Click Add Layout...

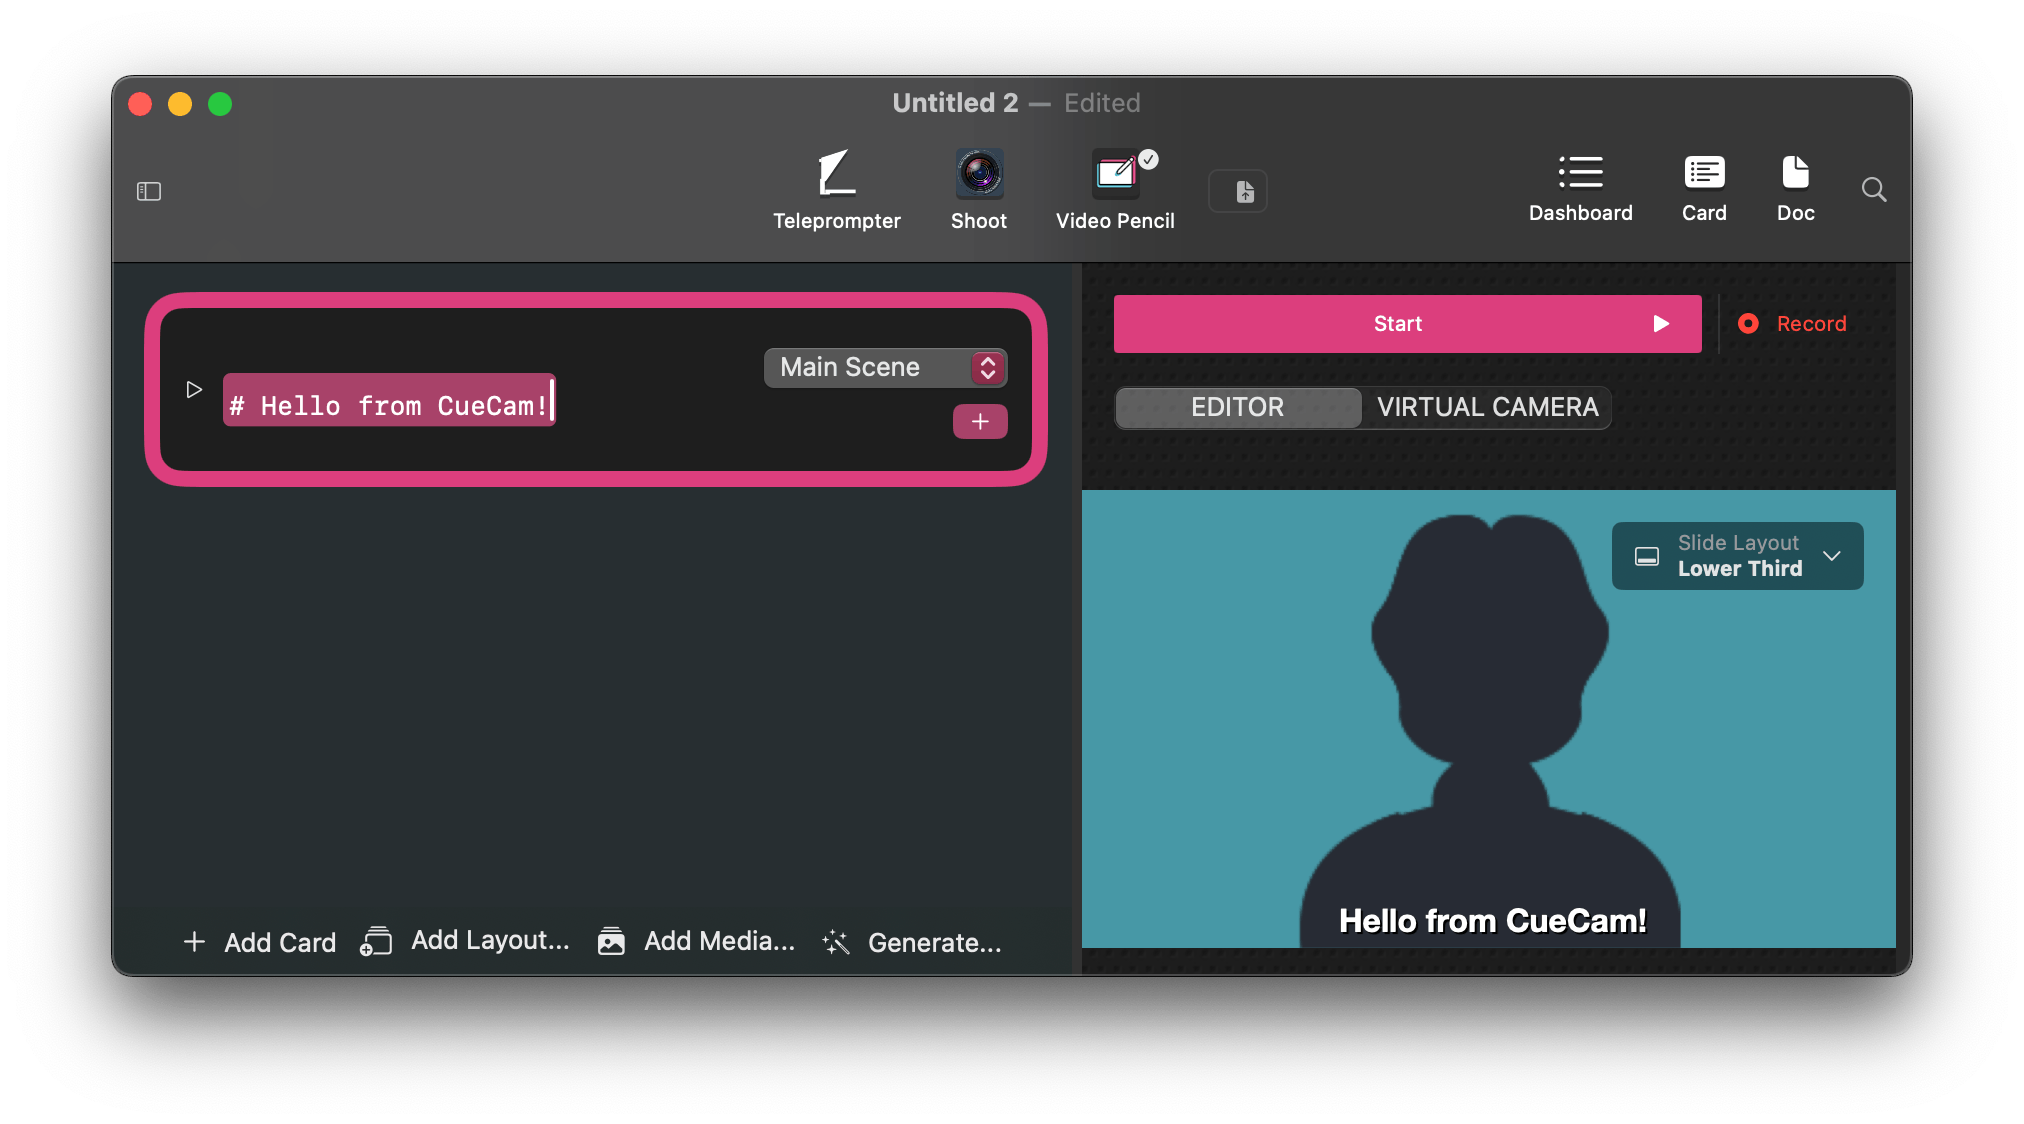coord(465,941)
